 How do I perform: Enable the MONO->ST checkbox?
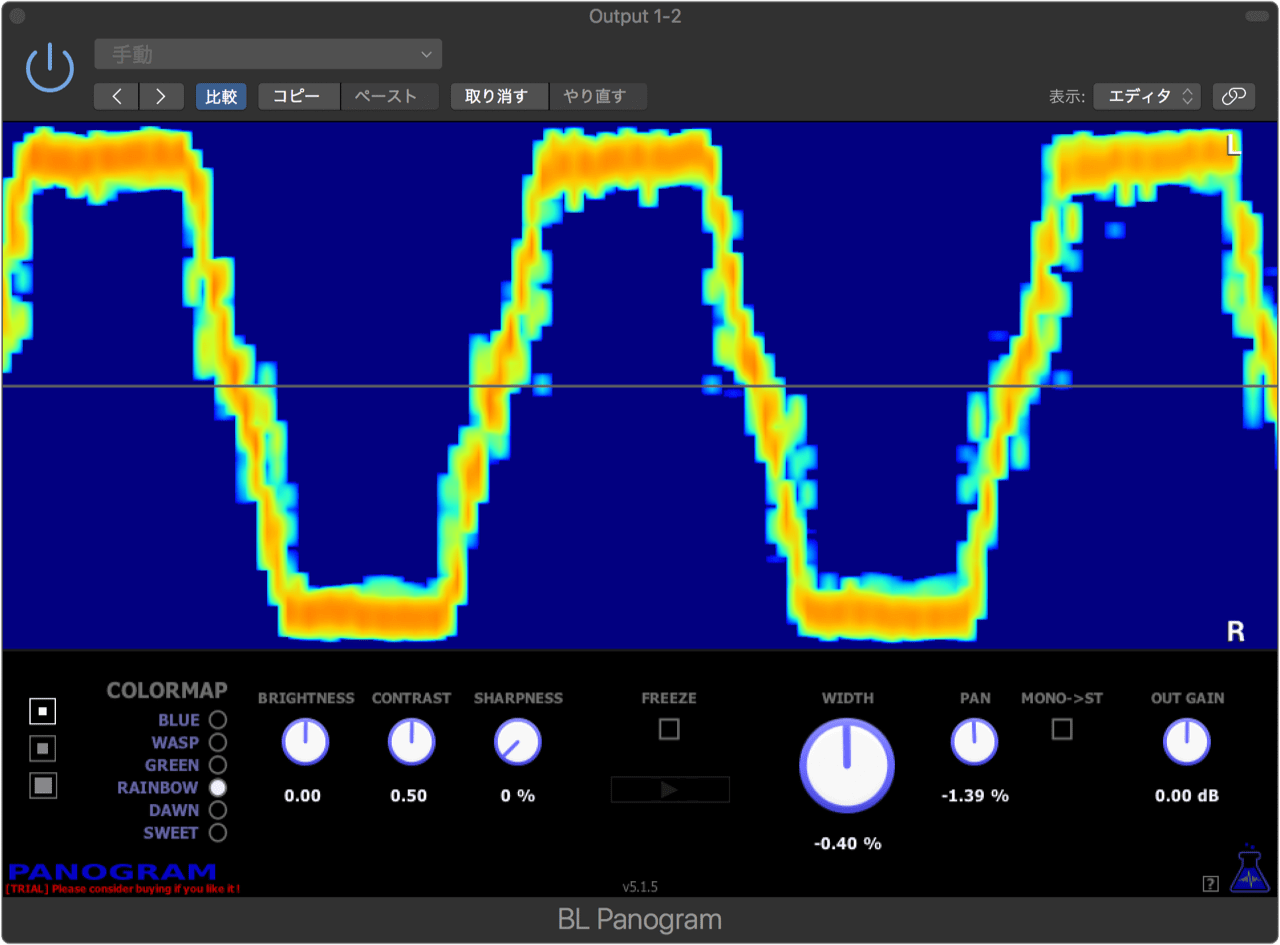point(1062,729)
